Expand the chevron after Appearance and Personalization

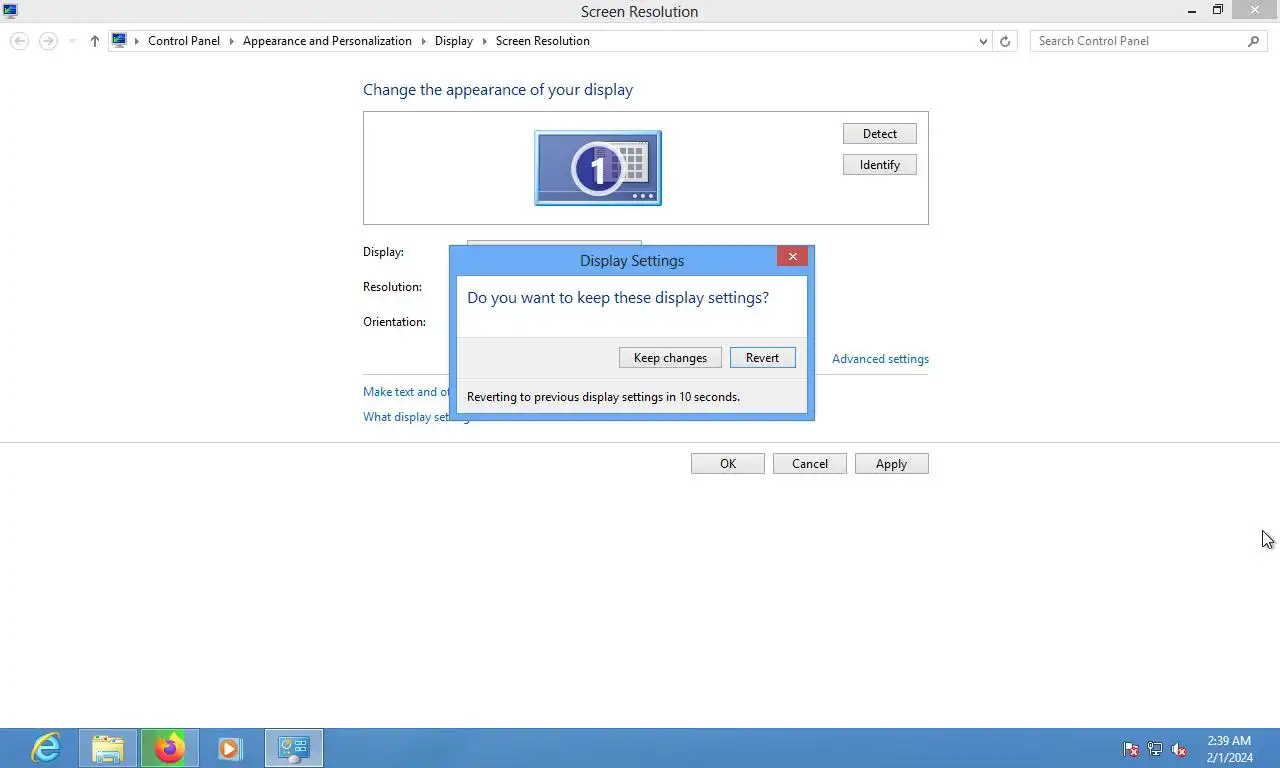coord(423,41)
